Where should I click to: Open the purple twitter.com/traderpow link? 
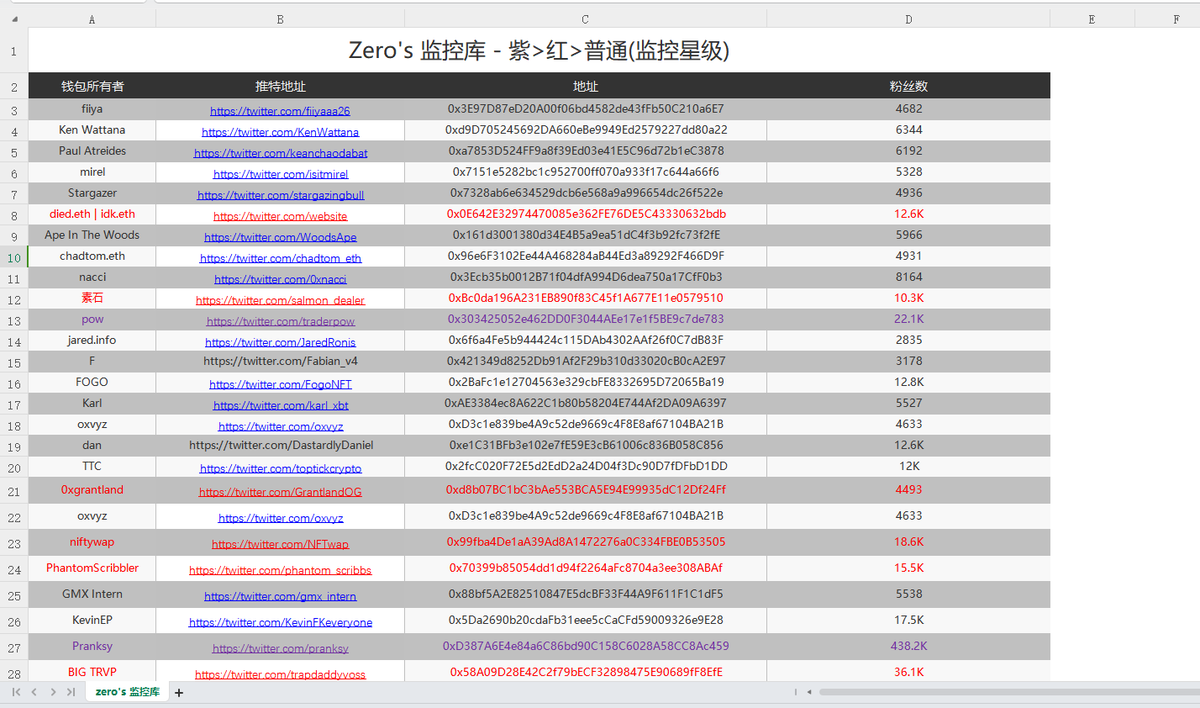click(280, 321)
